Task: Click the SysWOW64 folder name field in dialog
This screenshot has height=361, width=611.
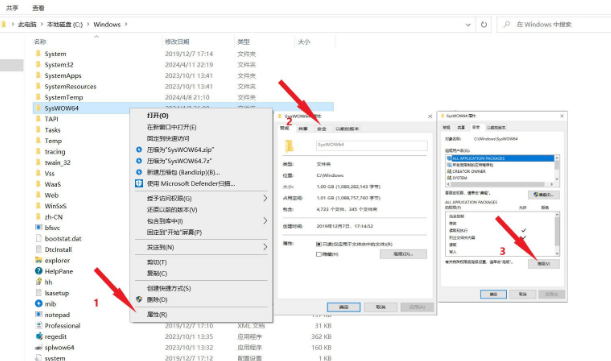Action: pyautogui.click(x=372, y=145)
